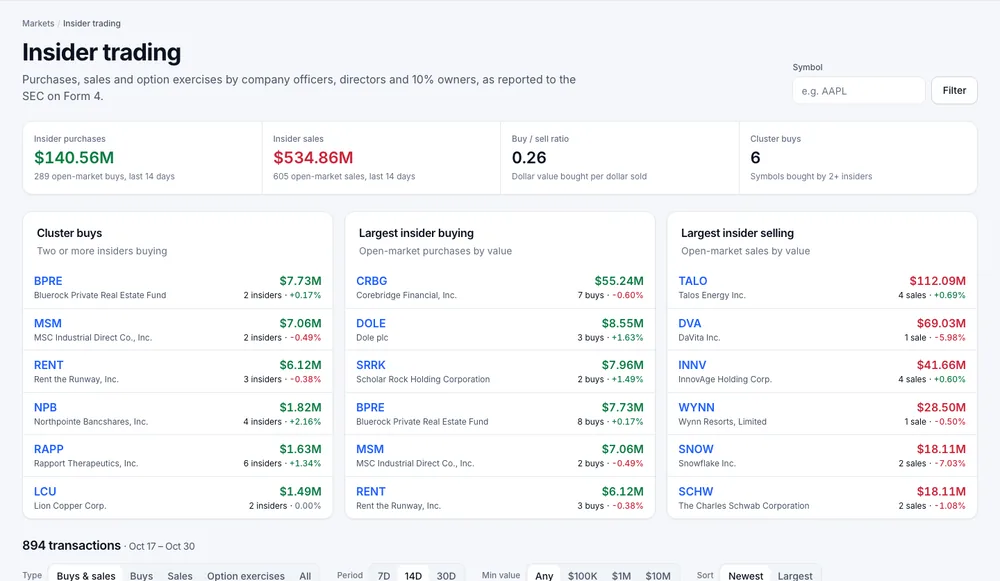Click the $1.49M value for LCU
This screenshot has width=1000, height=581.
300,491
